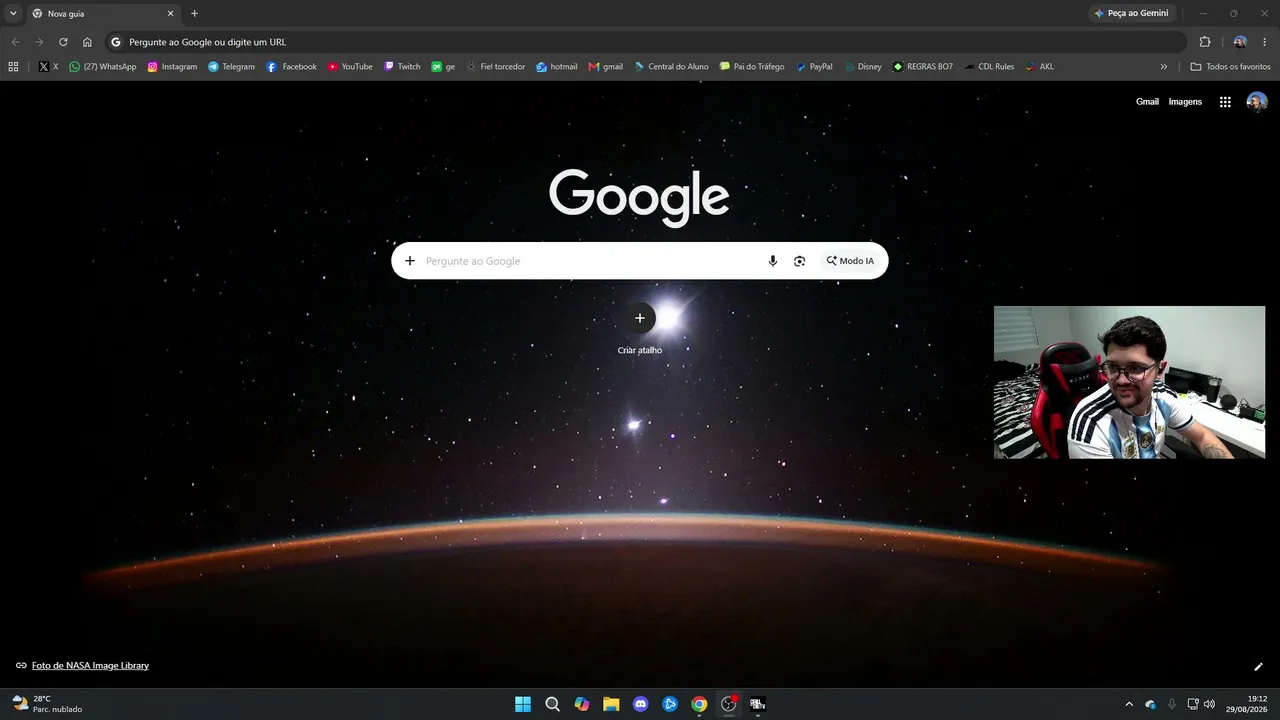Open the Windows Start menu
Image resolution: width=1280 pixels, height=720 pixels.
(x=523, y=704)
